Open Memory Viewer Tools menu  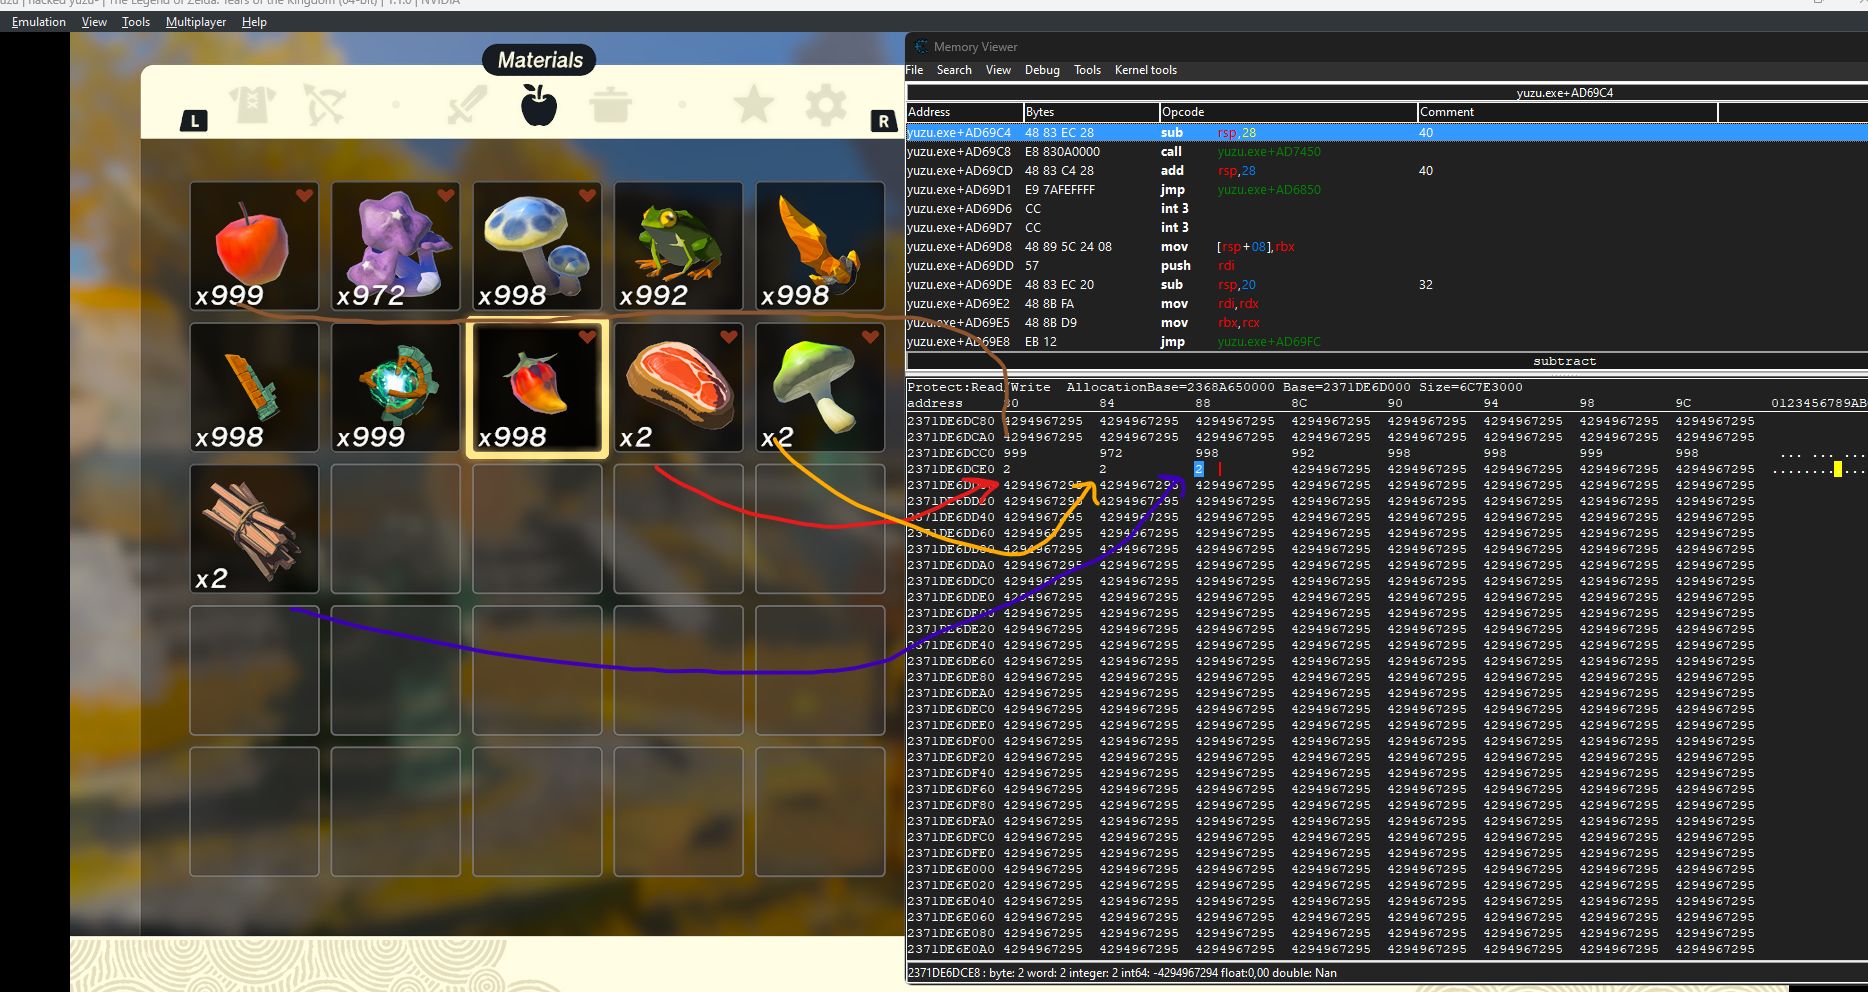pyautogui.click(x=1087, y=70)
